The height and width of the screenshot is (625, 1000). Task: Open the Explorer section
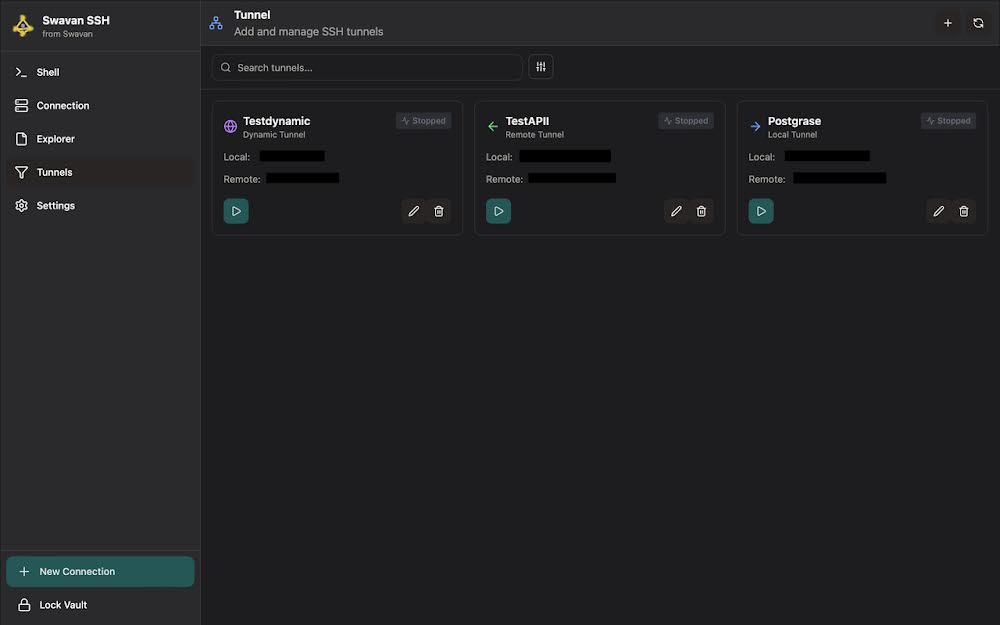tap(55, 139)
